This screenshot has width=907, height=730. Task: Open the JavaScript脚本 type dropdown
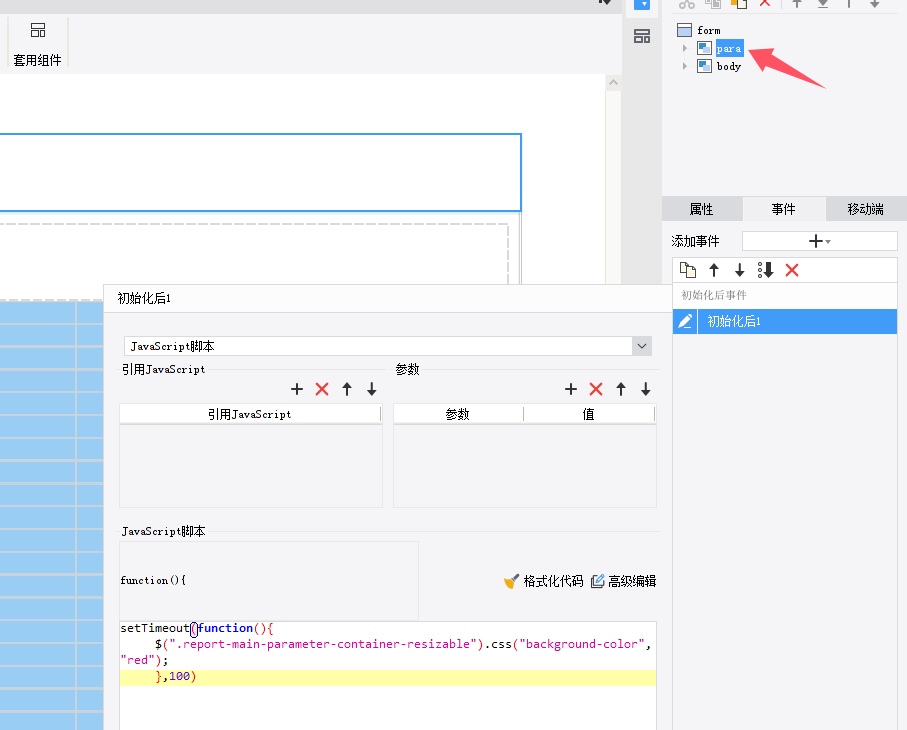point(642,346)
